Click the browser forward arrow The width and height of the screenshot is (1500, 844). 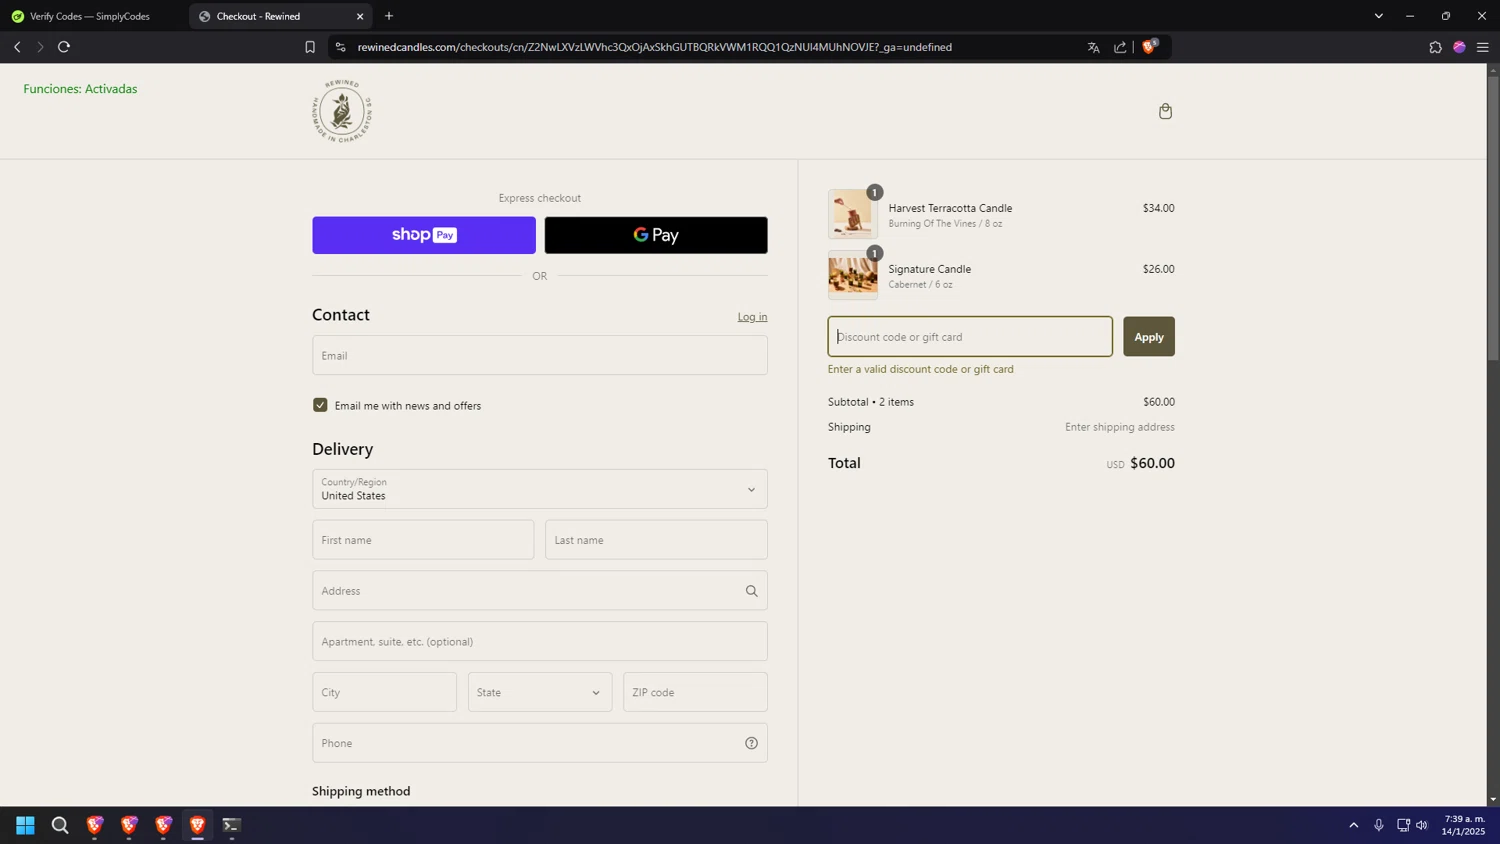point(40,47)
